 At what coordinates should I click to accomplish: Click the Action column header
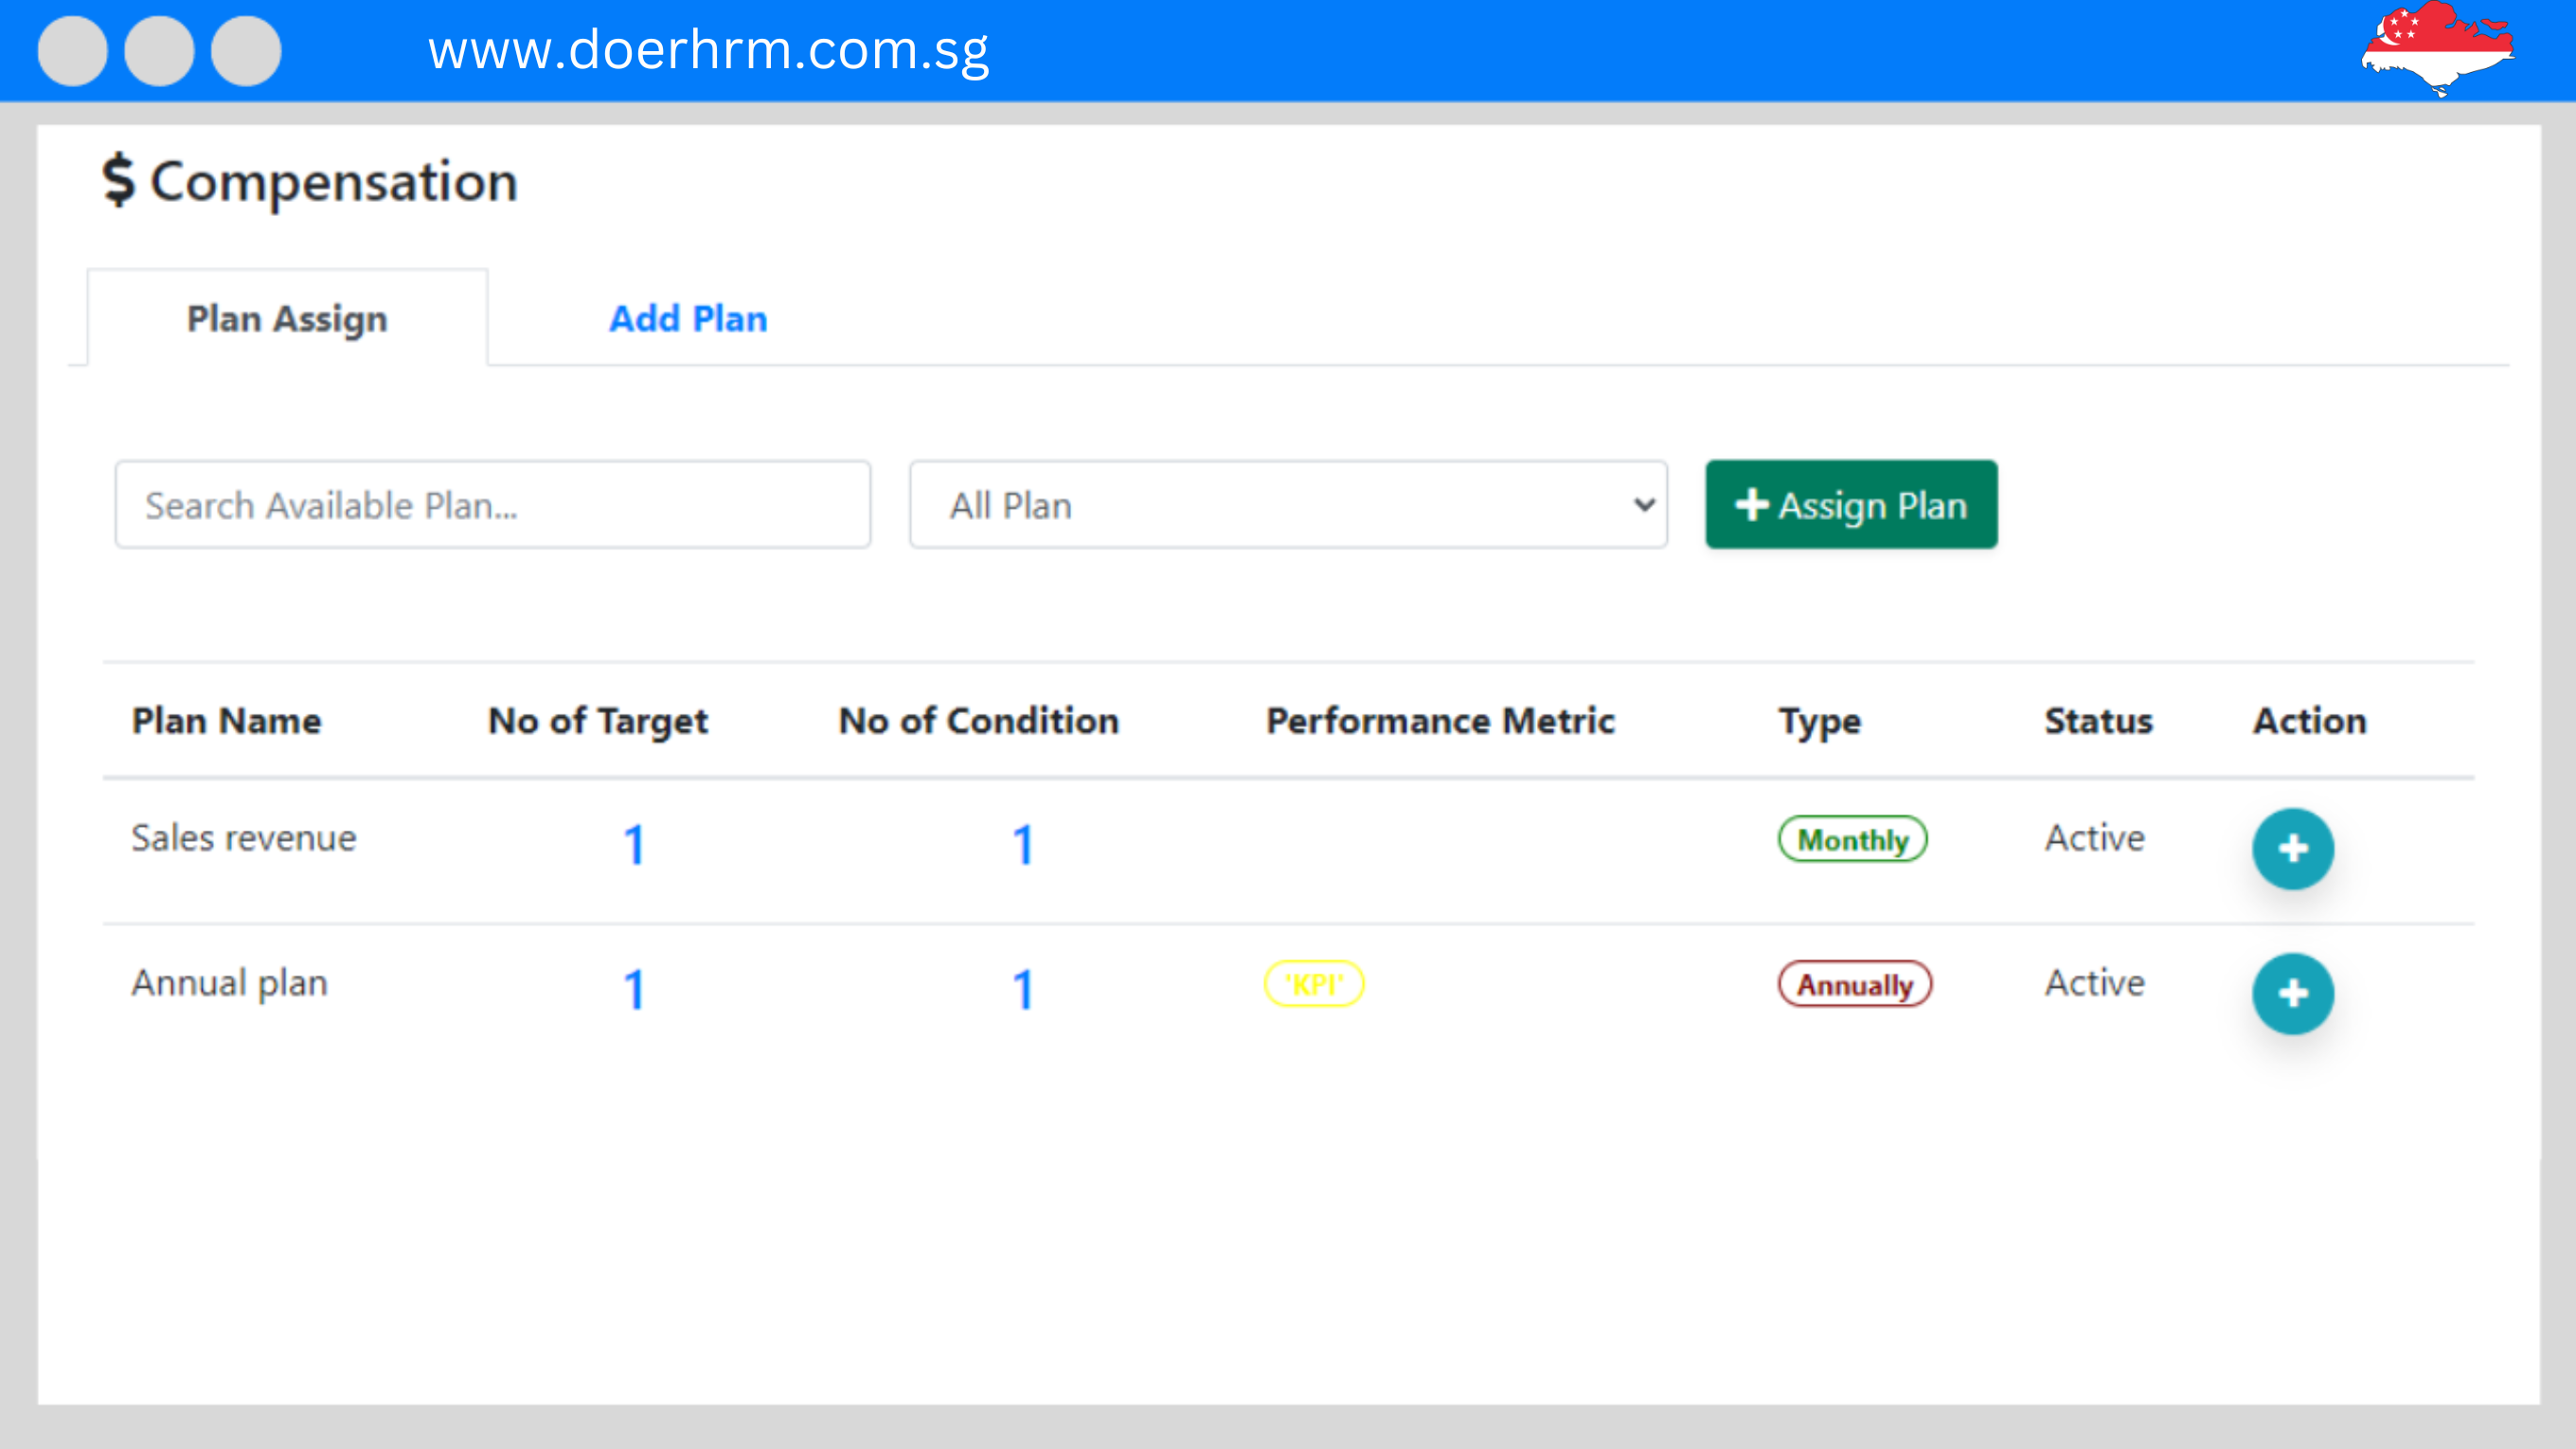pyautogui.click(x=2309, y=720)
